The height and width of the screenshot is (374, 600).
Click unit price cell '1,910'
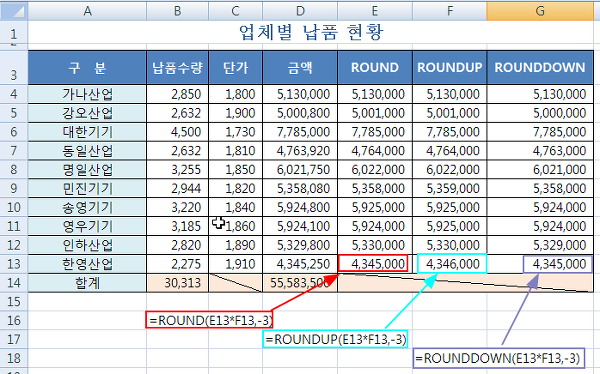(236, 264)
